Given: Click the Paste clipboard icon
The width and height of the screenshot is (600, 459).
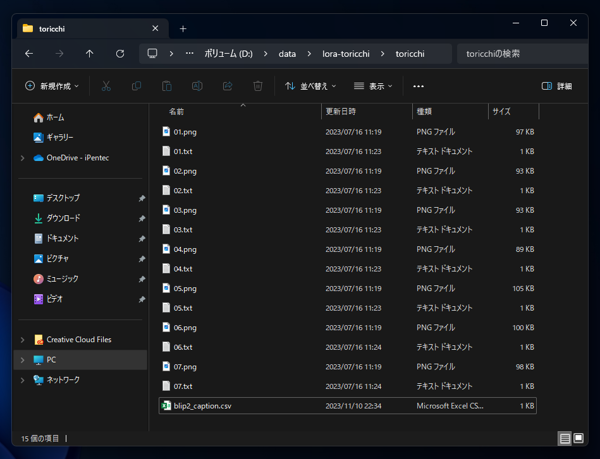Looking at the screenshot, I should pyautogui.click(x=167, y=86).
